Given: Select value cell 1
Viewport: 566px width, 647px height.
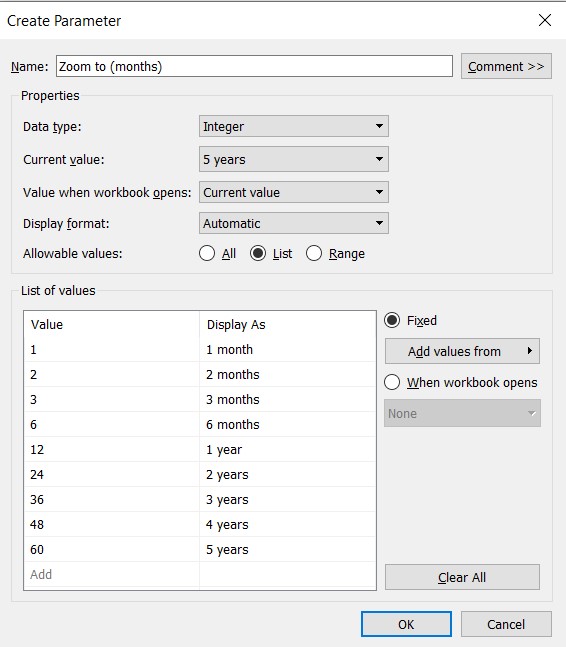Looking at the screenshot, I should (x=111, y=349).
